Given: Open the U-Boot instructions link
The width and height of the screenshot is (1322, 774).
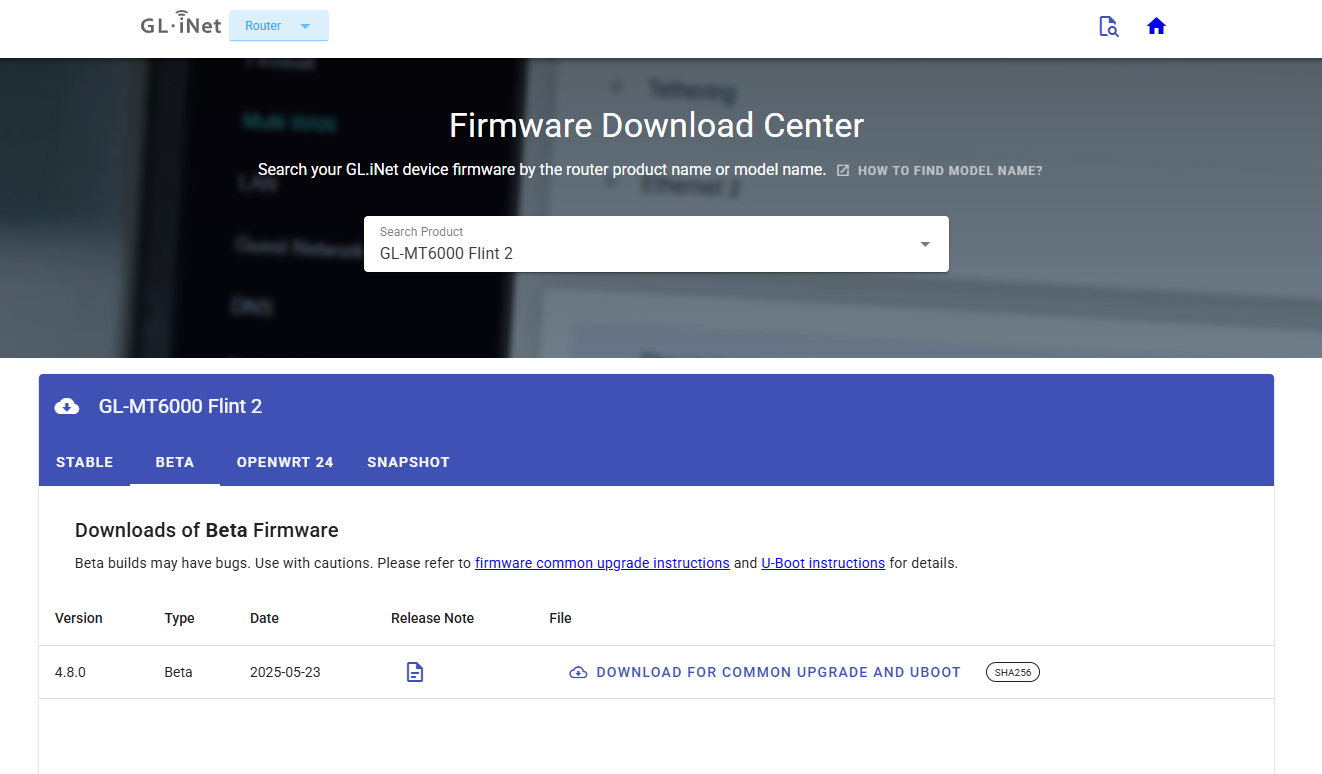Looking at the screenshot, I should pos(823,563).
